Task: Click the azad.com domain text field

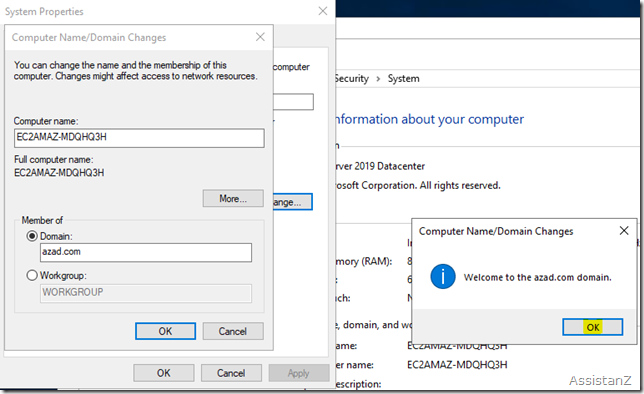Action: click(x=146, y=253)
